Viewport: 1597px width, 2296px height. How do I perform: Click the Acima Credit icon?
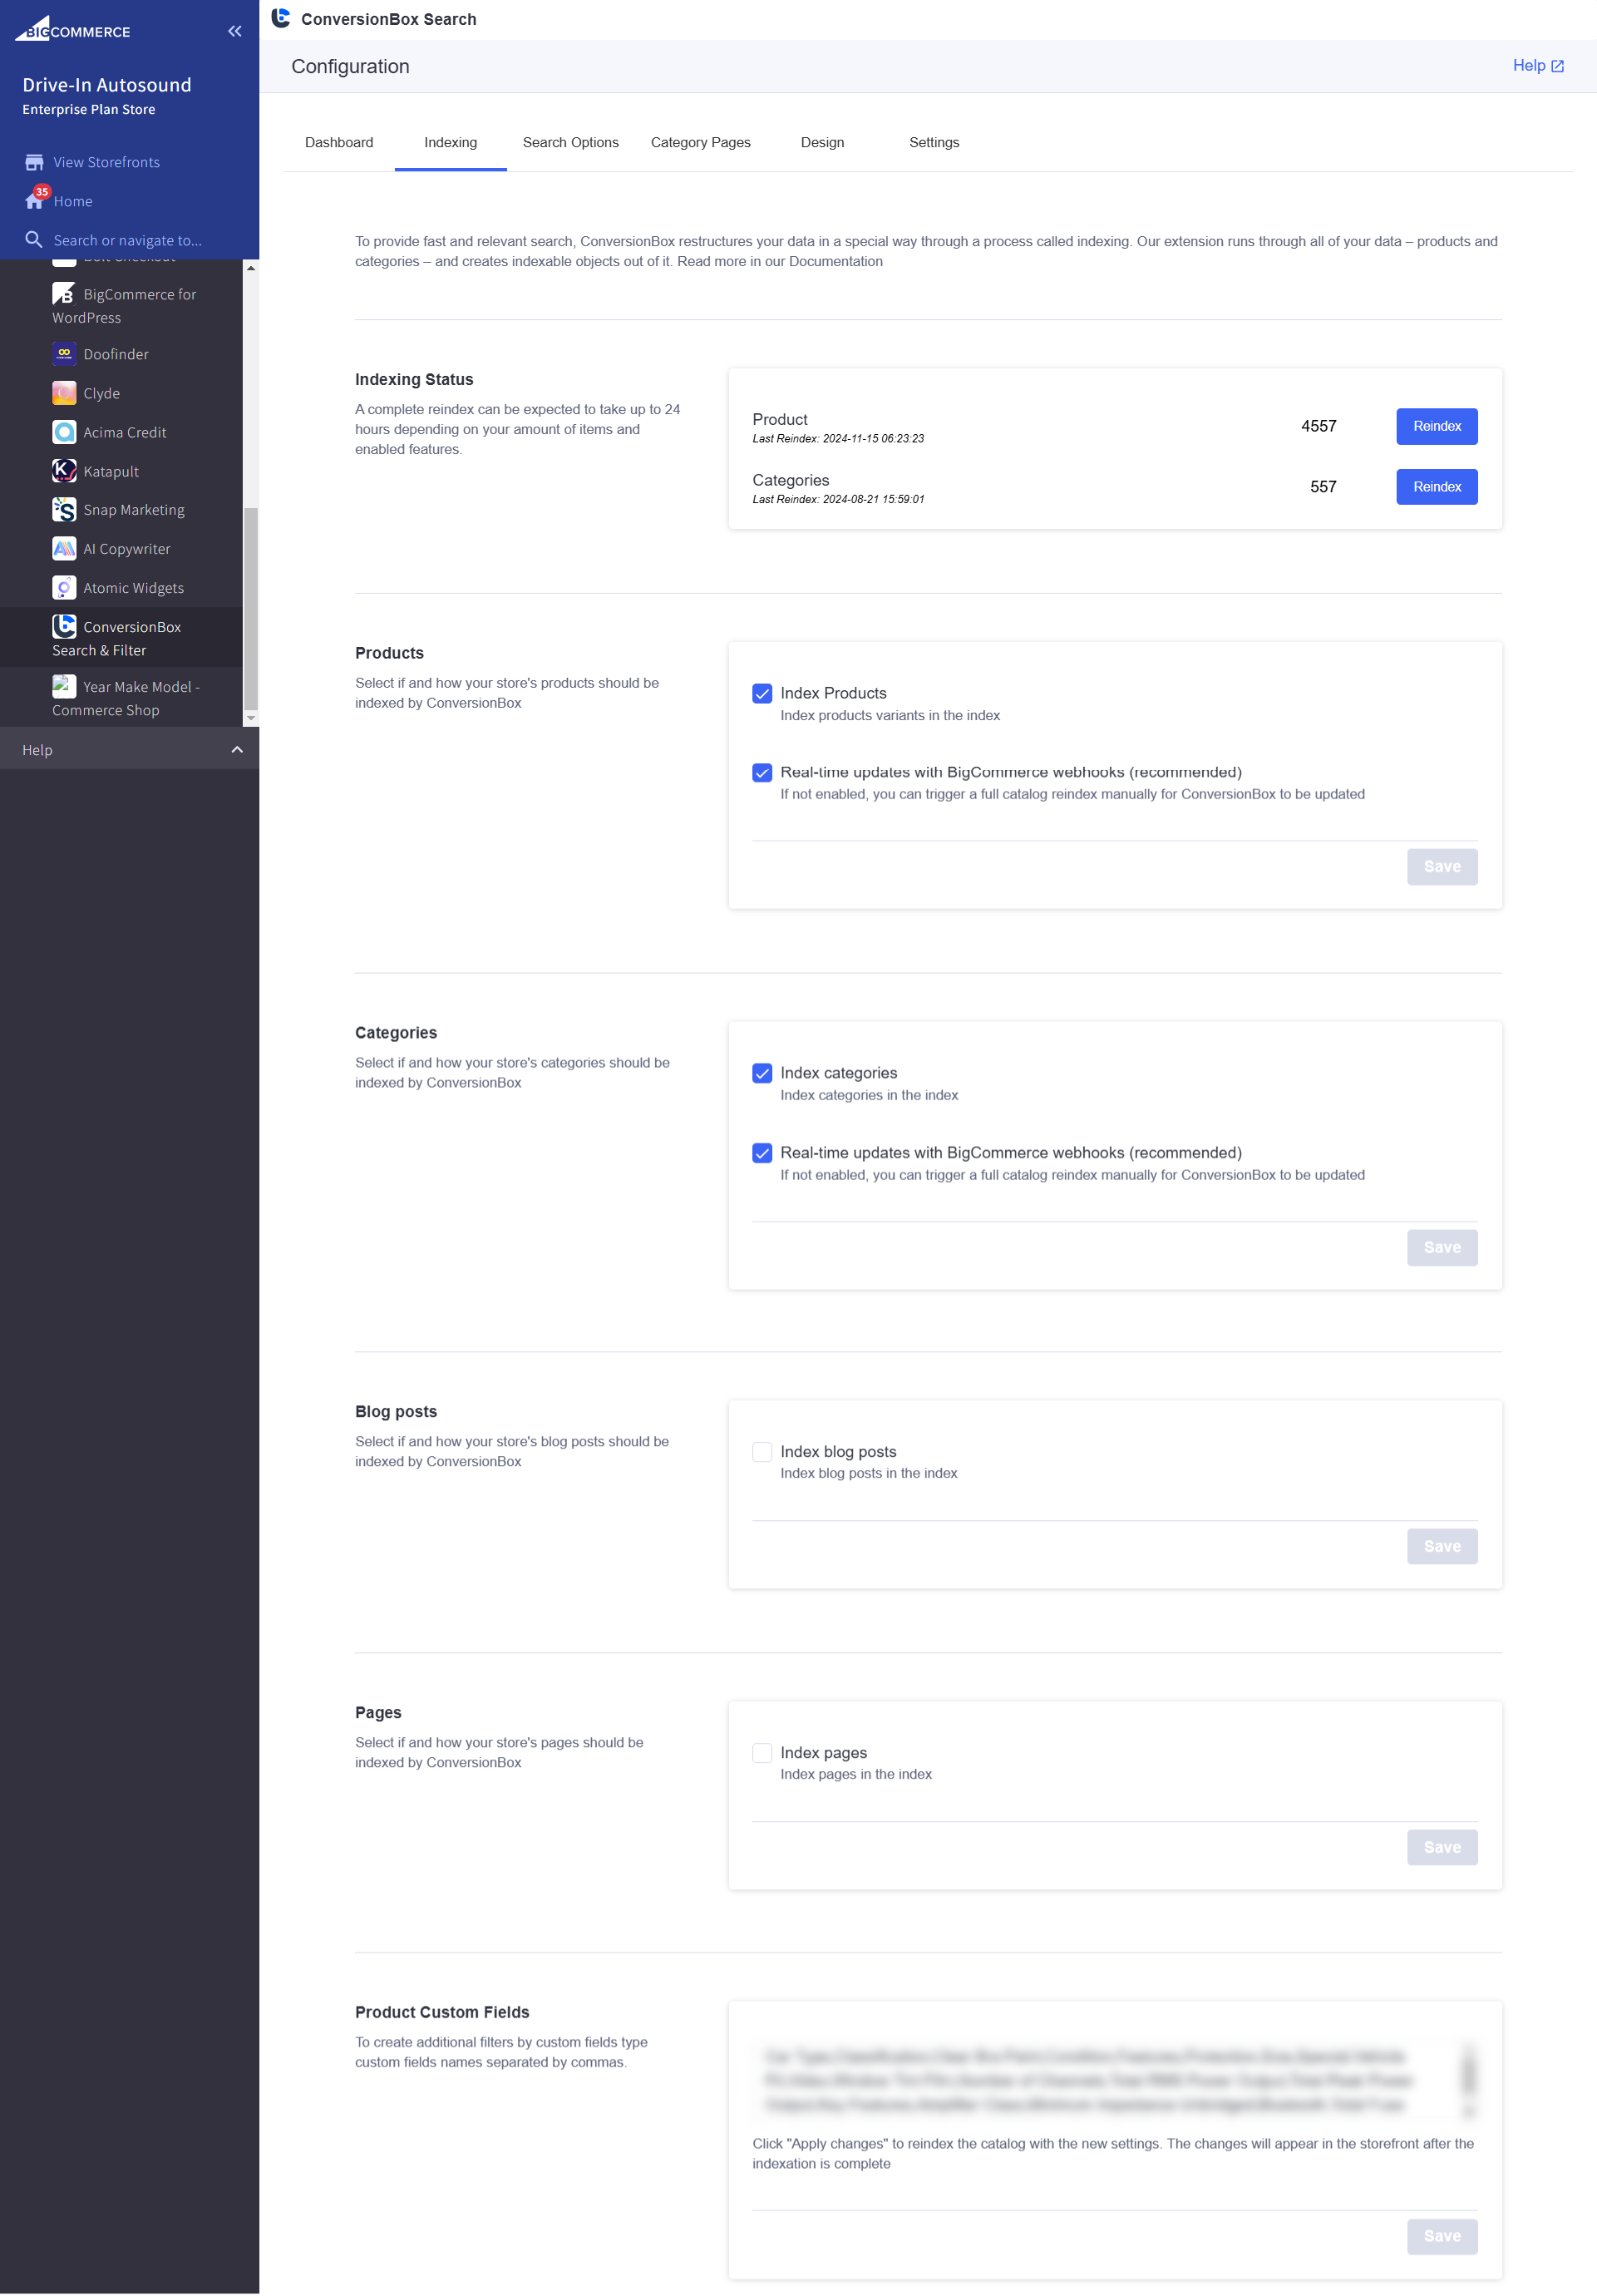point(64,432)
